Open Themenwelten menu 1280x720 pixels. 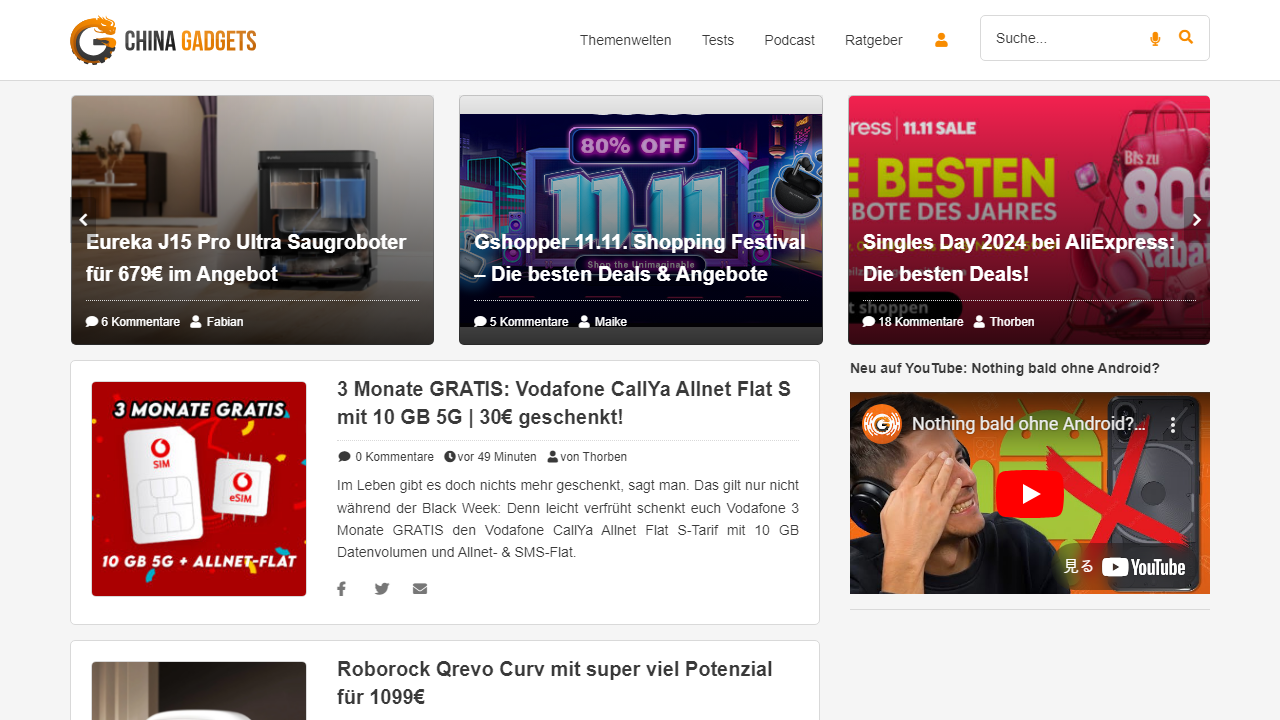625,40
